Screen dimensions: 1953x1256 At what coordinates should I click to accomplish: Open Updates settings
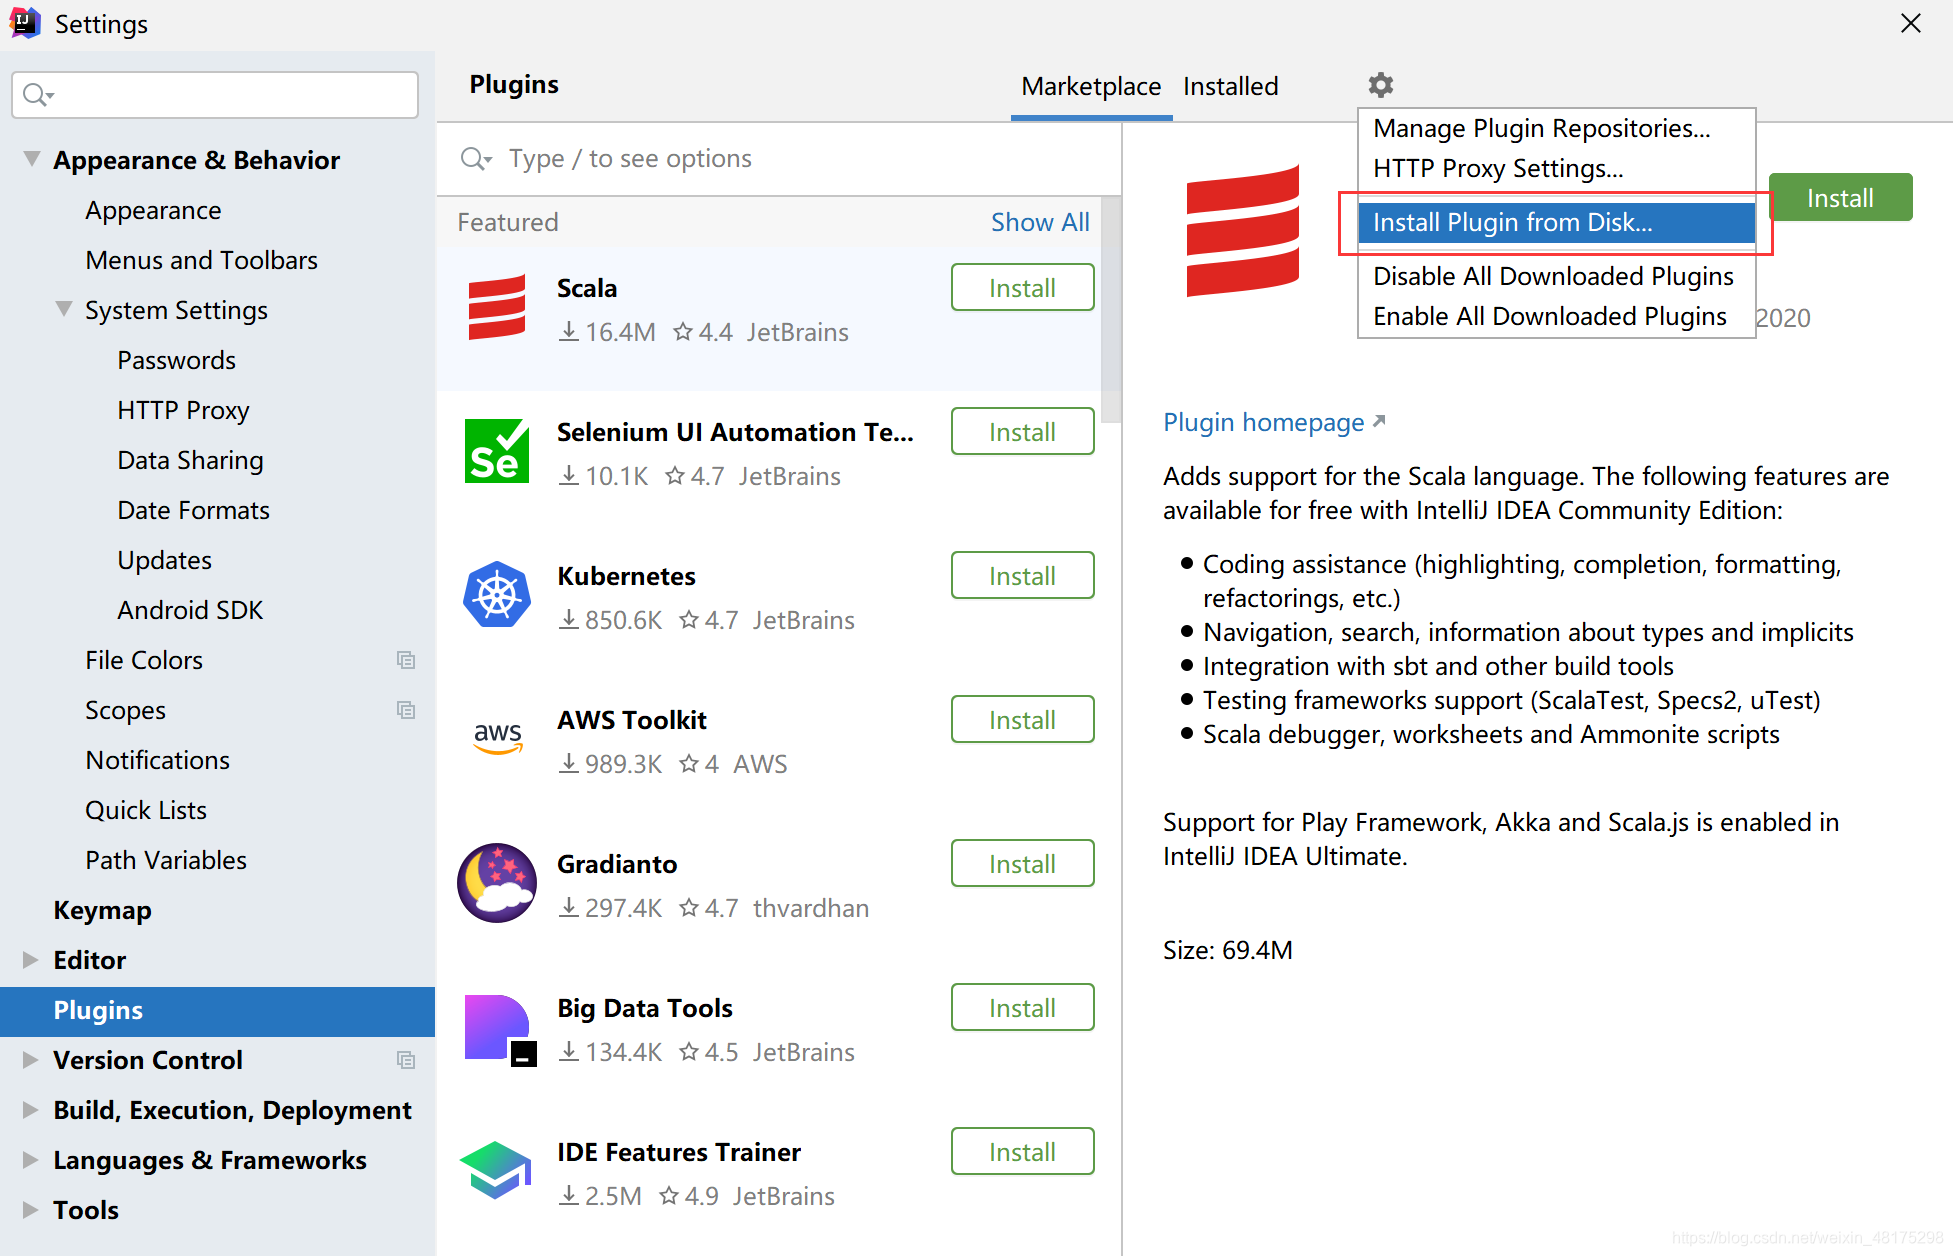pyautogui.click(x=164, y=560)
